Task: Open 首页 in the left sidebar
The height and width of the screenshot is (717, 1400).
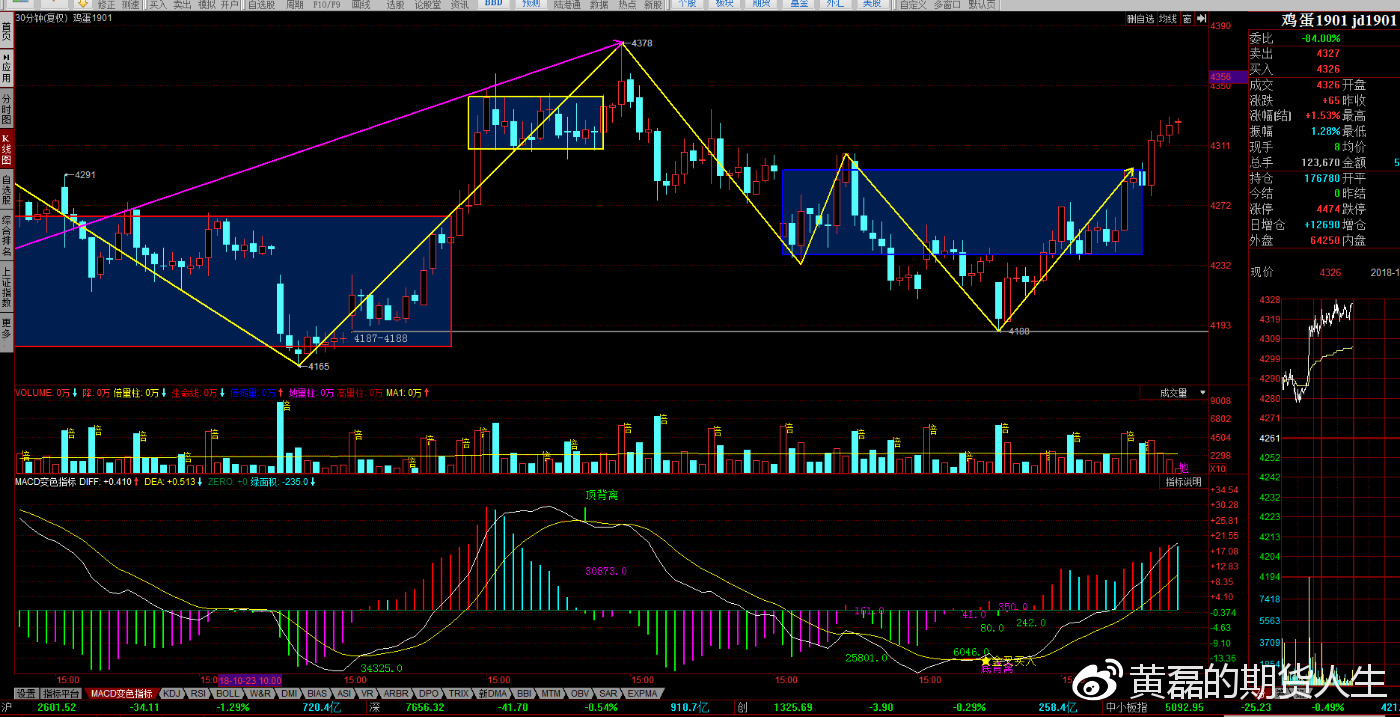Action: click(x=6, y=30)
